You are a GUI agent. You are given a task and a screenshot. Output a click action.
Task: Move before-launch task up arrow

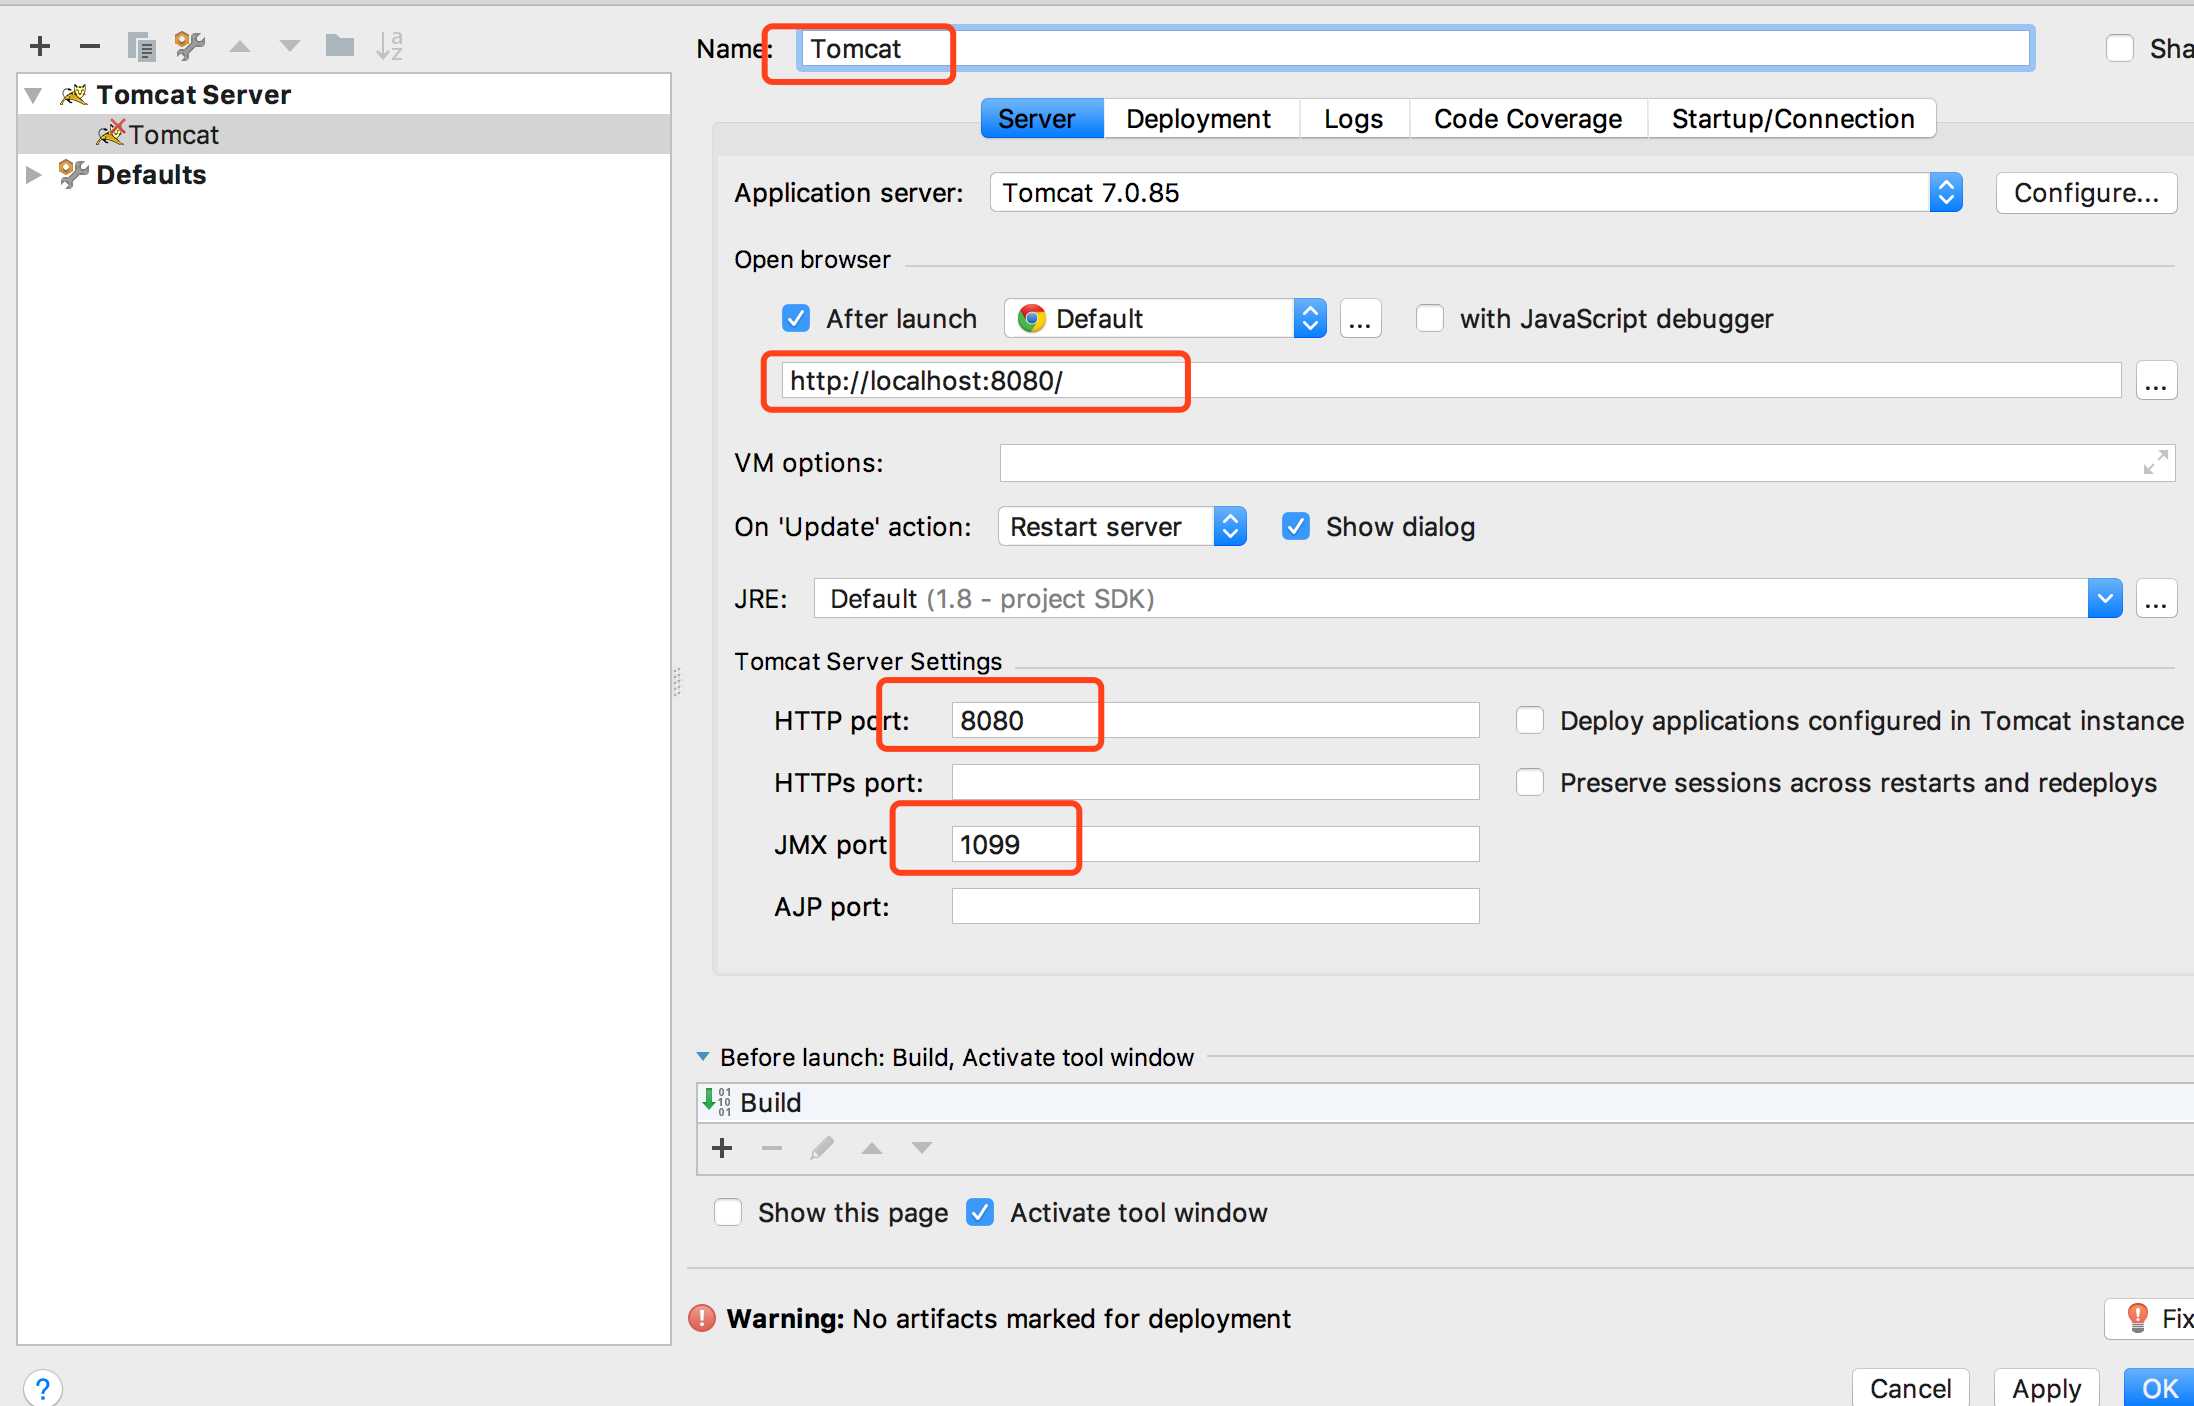pos(872,1148)
